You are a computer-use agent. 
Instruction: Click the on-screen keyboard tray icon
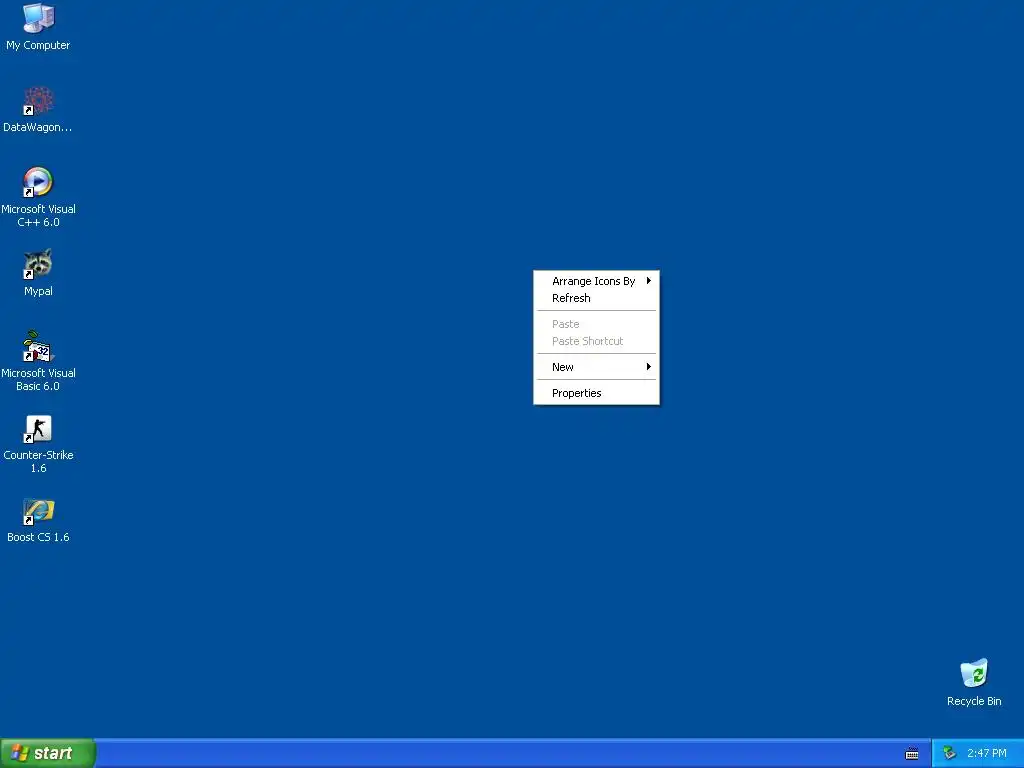tap(912, 754)
